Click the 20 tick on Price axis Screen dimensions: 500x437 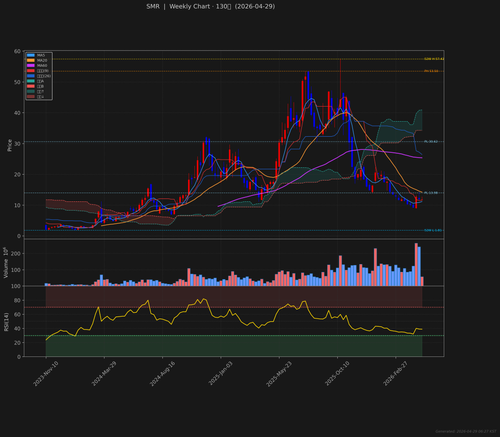(x=17, y=174)
